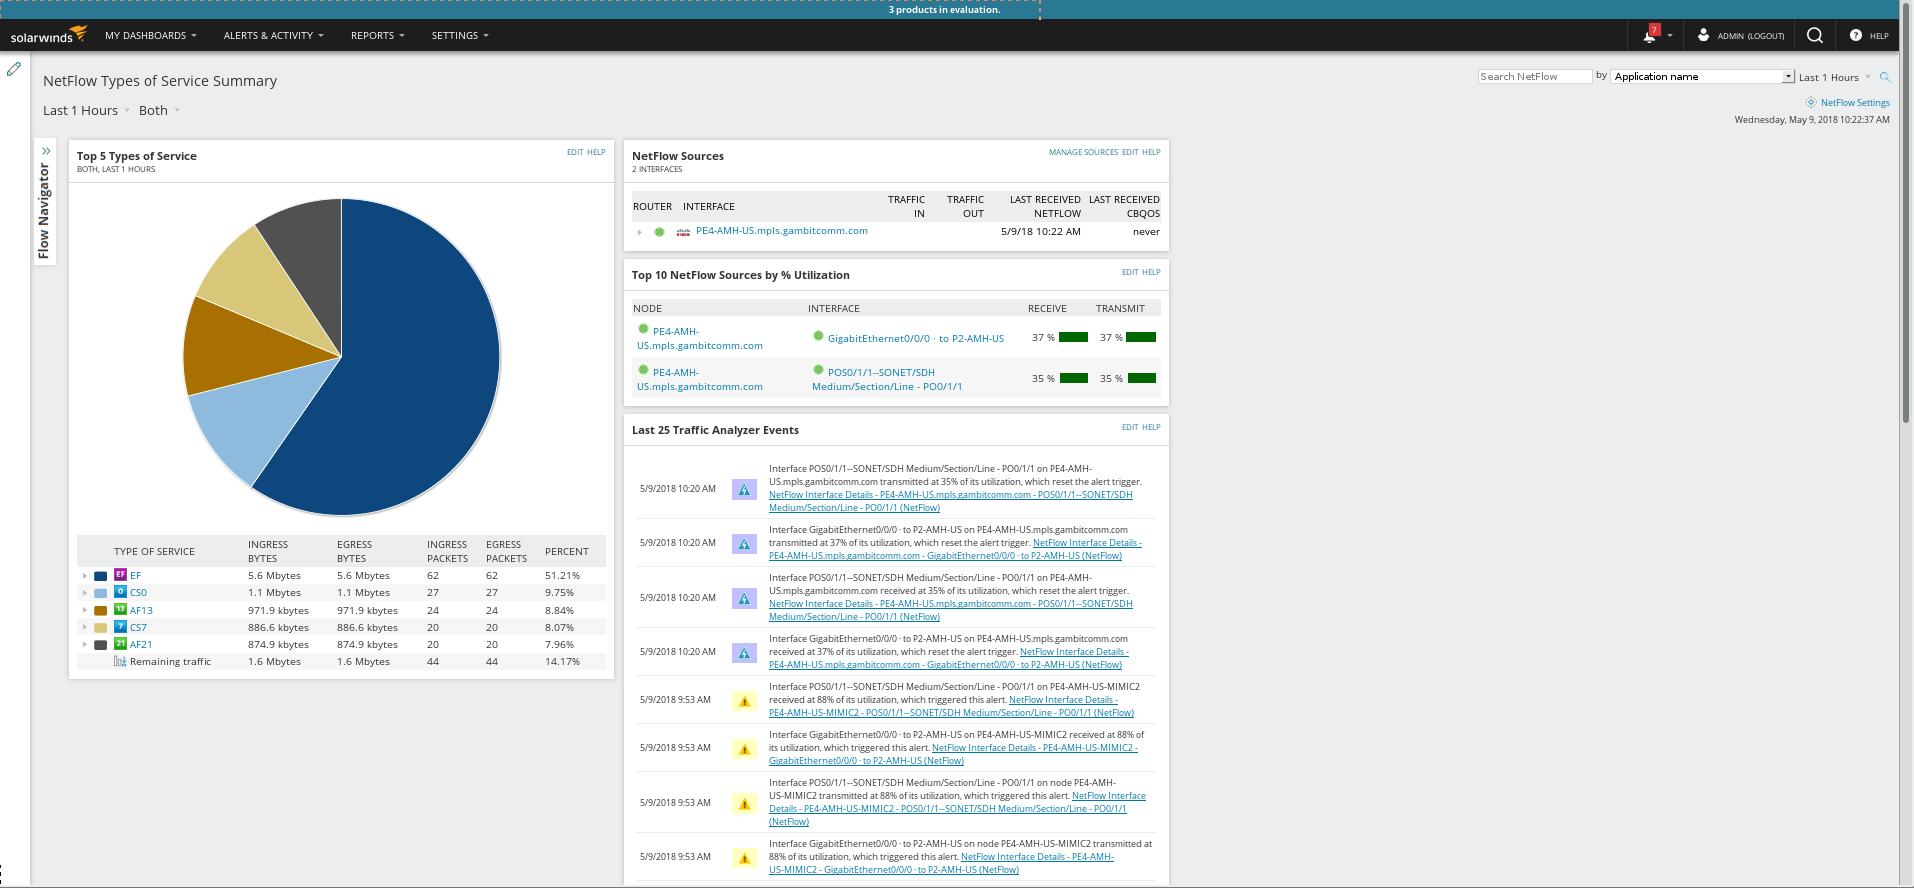Click Manage Sources in NetFlow Sources
Image resolution: width=1914 pixels, height=888 pixels.
pyautogui.click(x=1083, y=153)
